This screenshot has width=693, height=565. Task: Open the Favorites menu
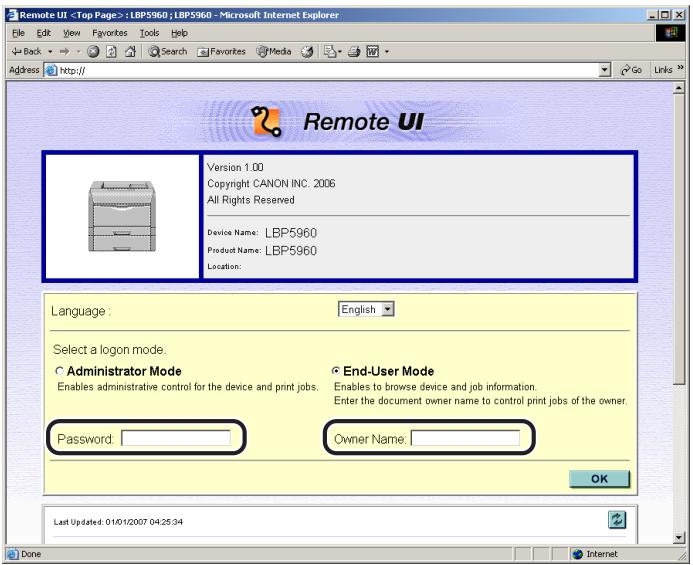(x=110, y=33)
